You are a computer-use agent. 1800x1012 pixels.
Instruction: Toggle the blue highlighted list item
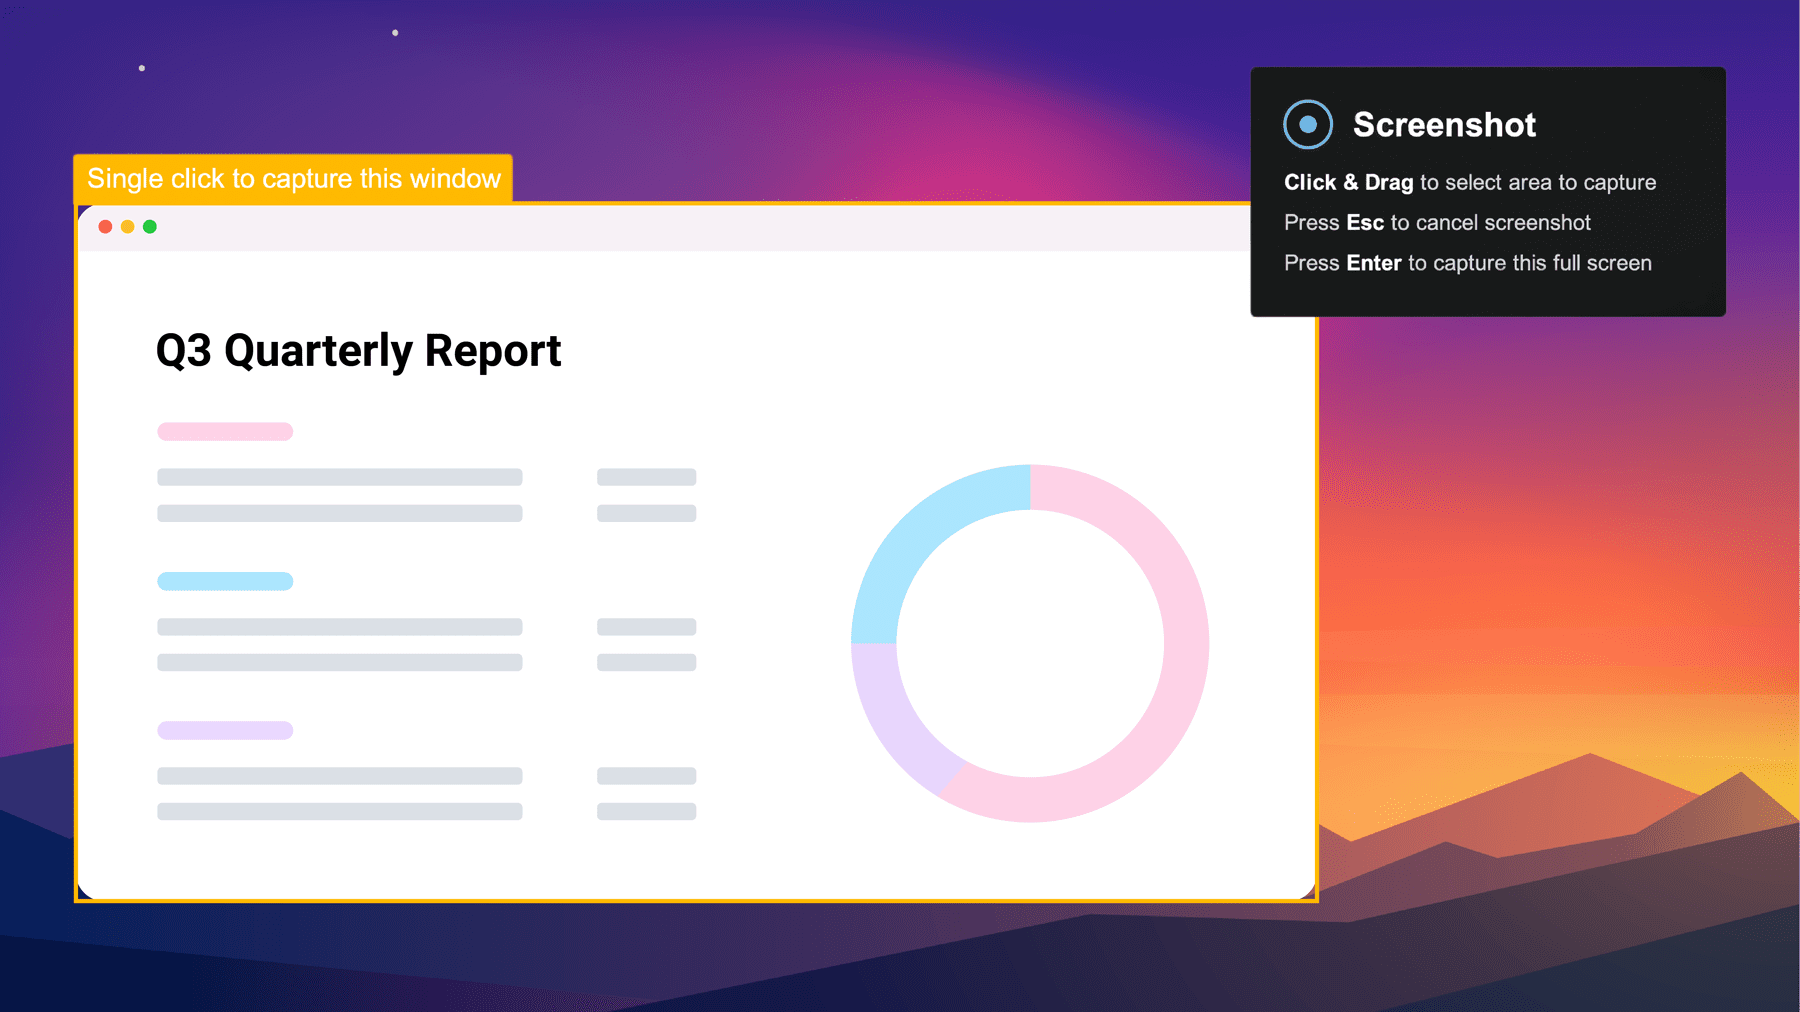[224, 580]
